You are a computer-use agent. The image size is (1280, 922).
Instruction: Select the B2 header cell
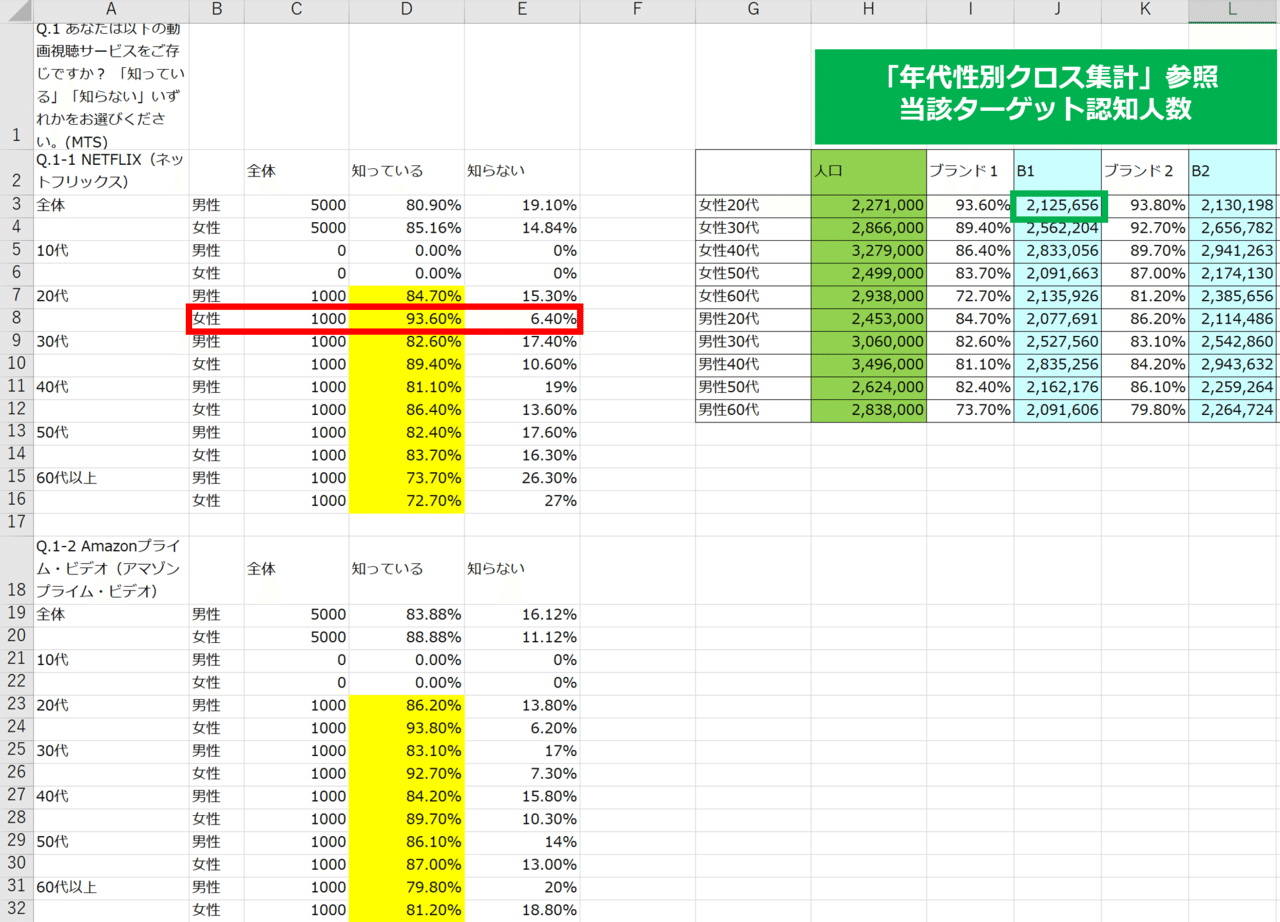click(x=1233, y=172)
